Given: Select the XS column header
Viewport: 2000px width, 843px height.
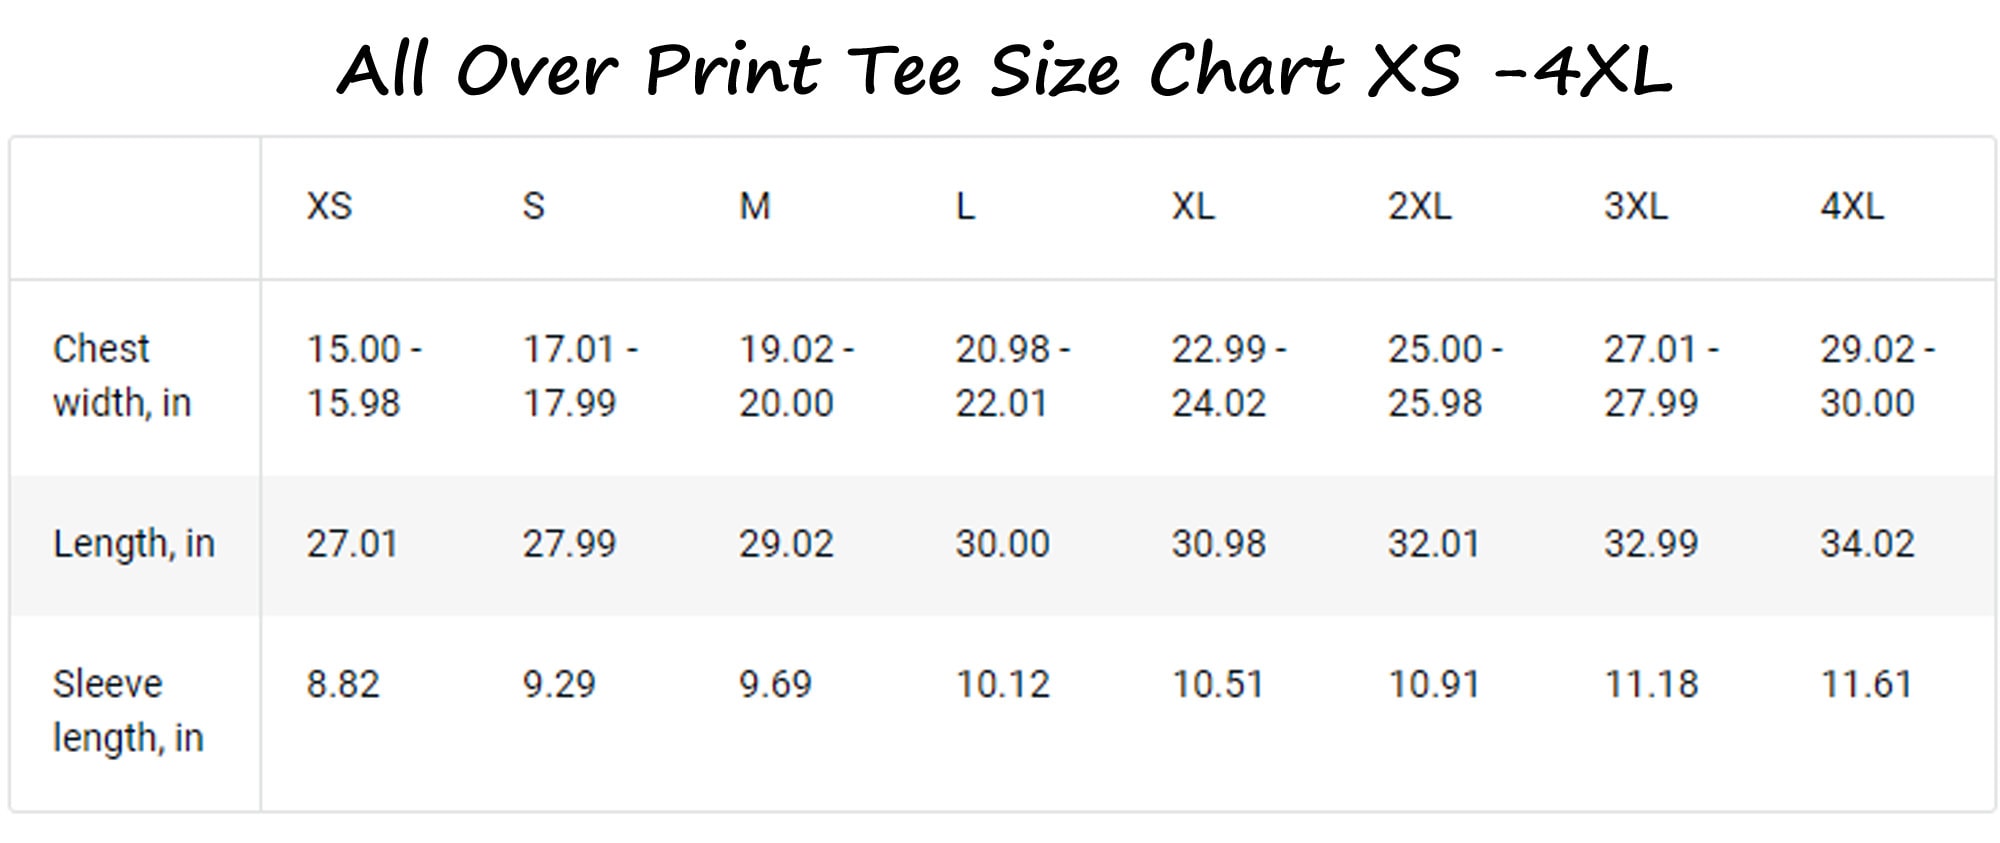Looking at the screenshot, I should [x=329, y=206].
